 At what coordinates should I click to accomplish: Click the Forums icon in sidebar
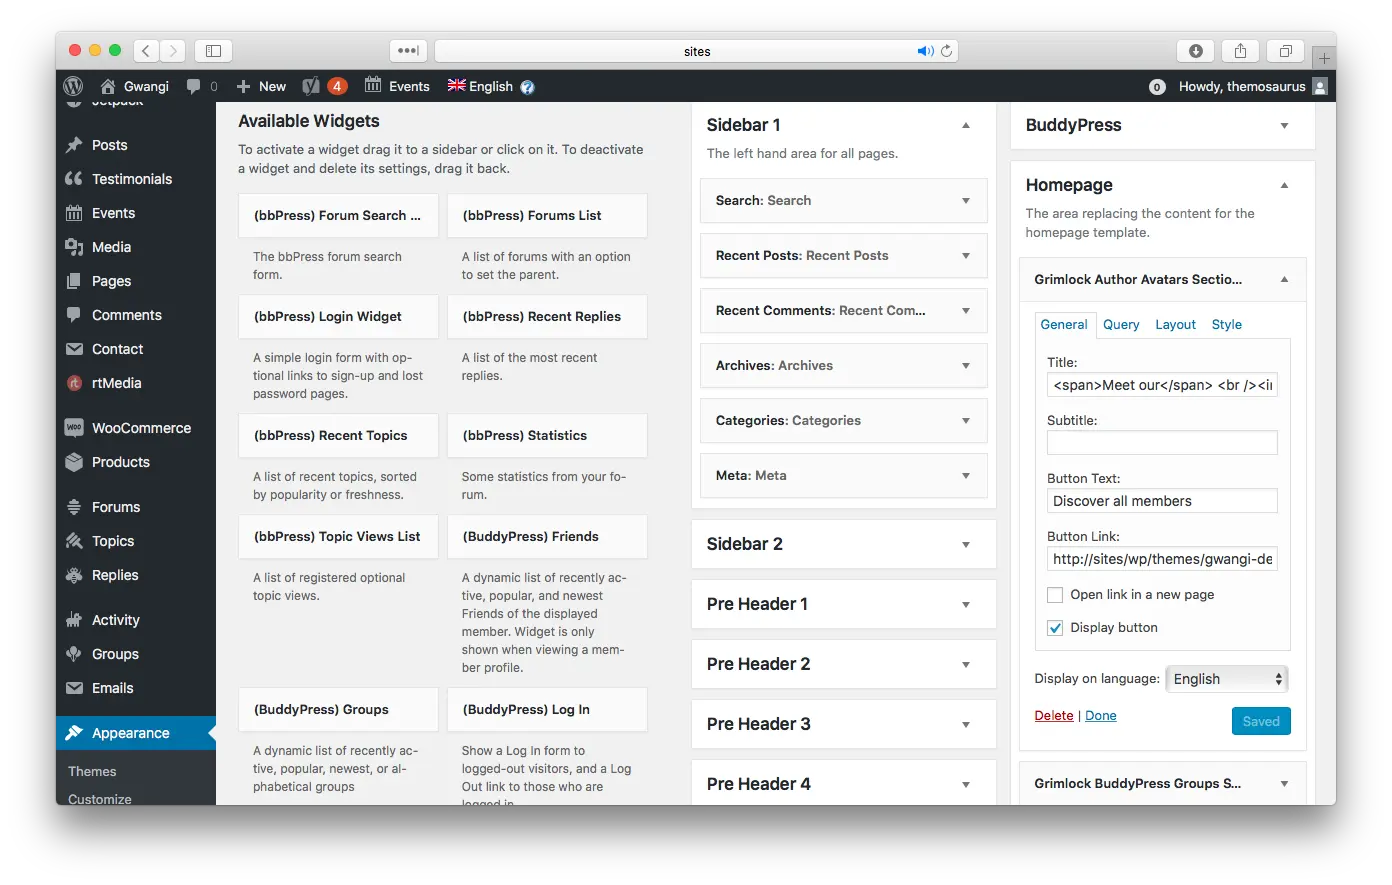click(74, 507)
